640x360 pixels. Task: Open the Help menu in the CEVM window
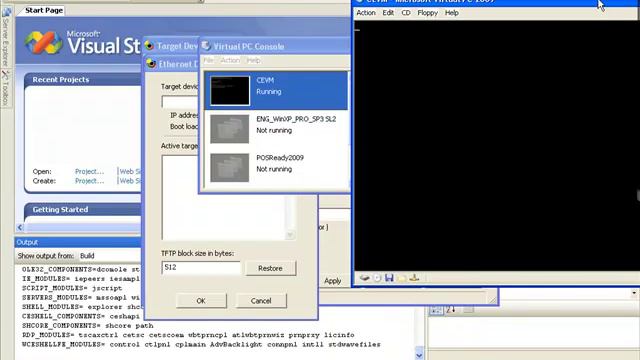click(x=451, y=13)
